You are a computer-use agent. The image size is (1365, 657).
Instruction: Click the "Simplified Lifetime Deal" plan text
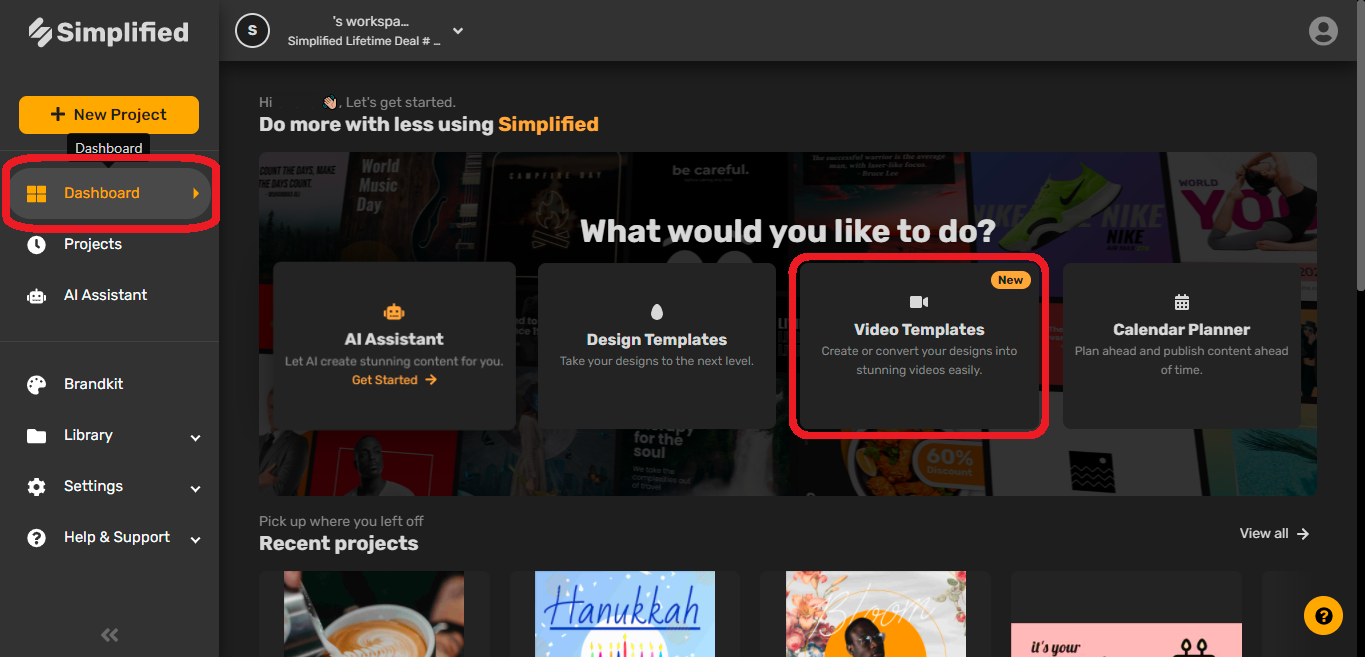[364, 41]
